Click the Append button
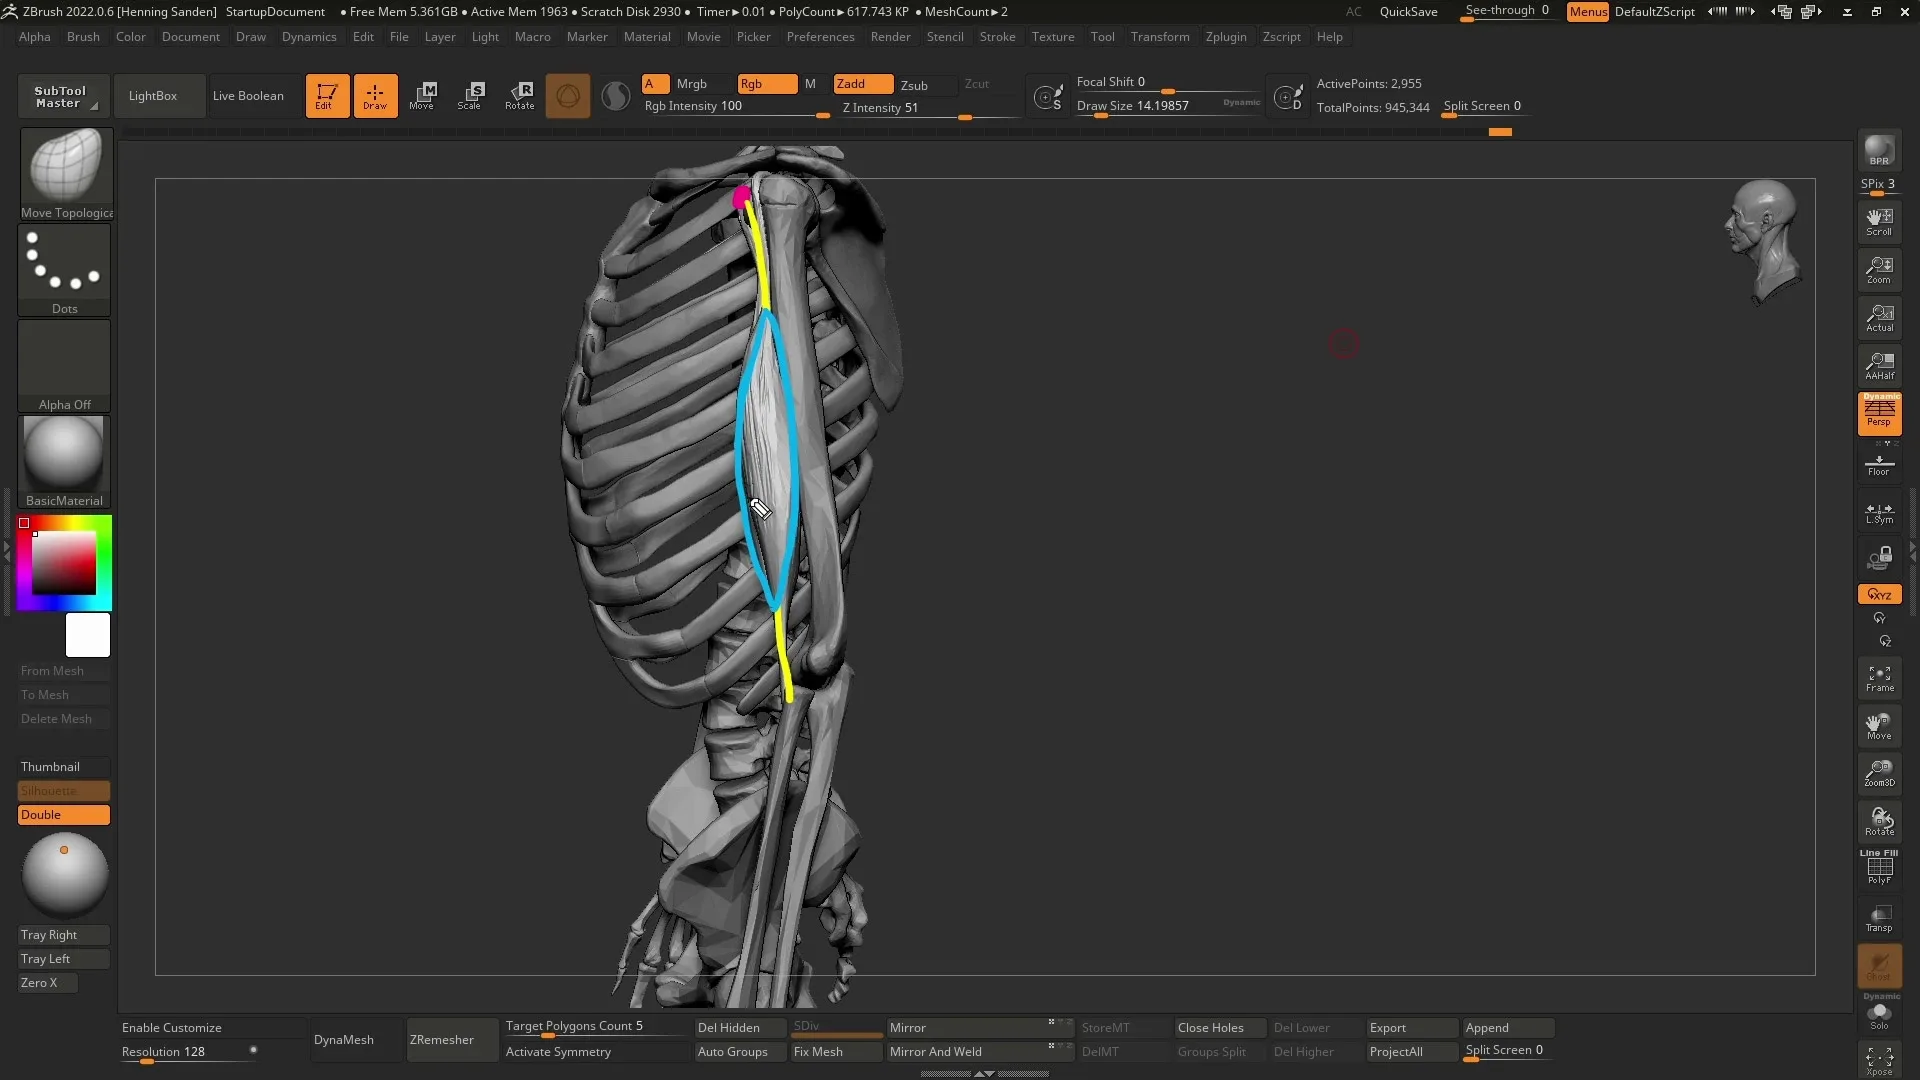This screenshot has height=1080, width=1920. [x=1509, y=1028]
